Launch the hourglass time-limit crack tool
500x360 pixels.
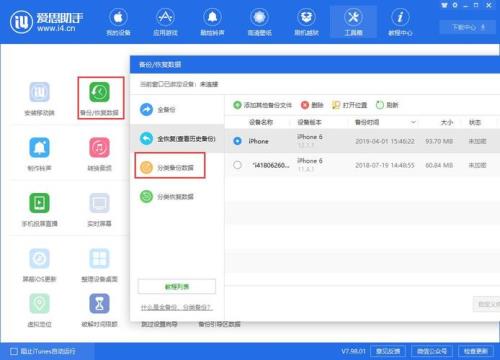[x=99, y=310]
